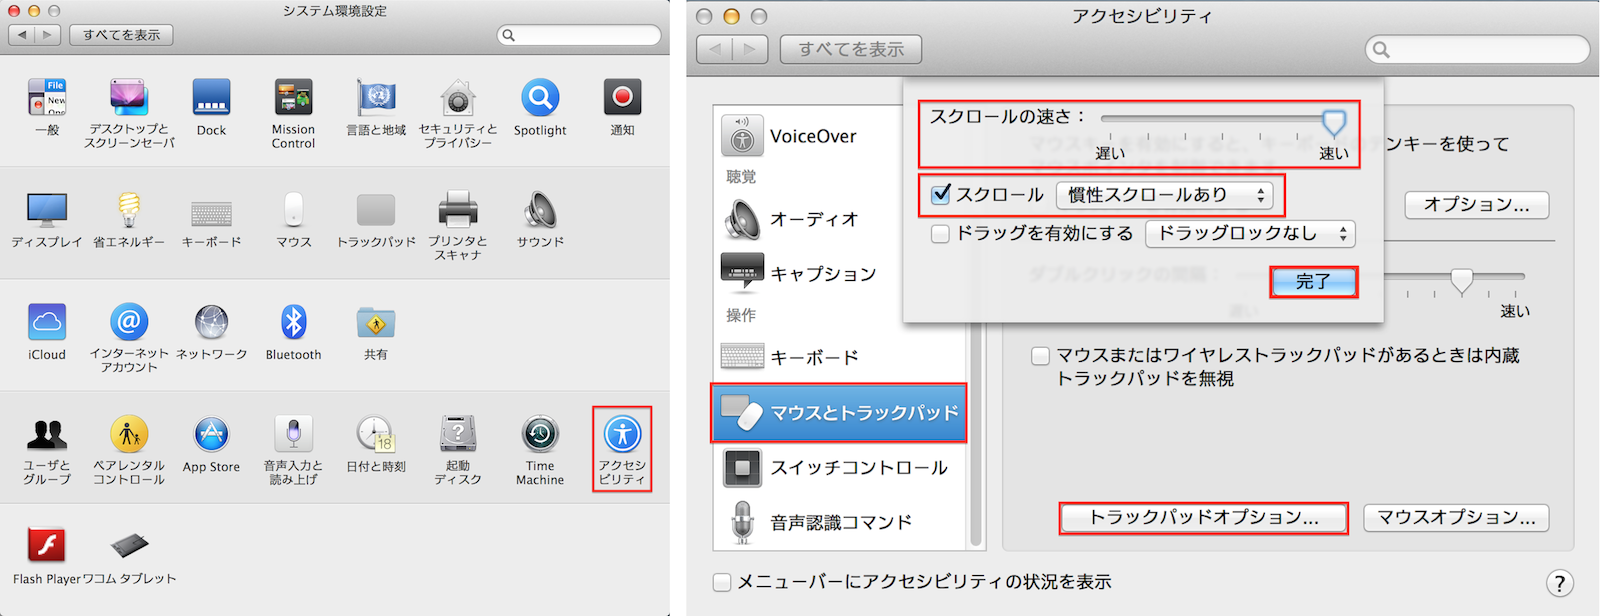Open マウス preferences icon
The width and height of the screenshot is (1600, 616).
[x=293, y=210]
